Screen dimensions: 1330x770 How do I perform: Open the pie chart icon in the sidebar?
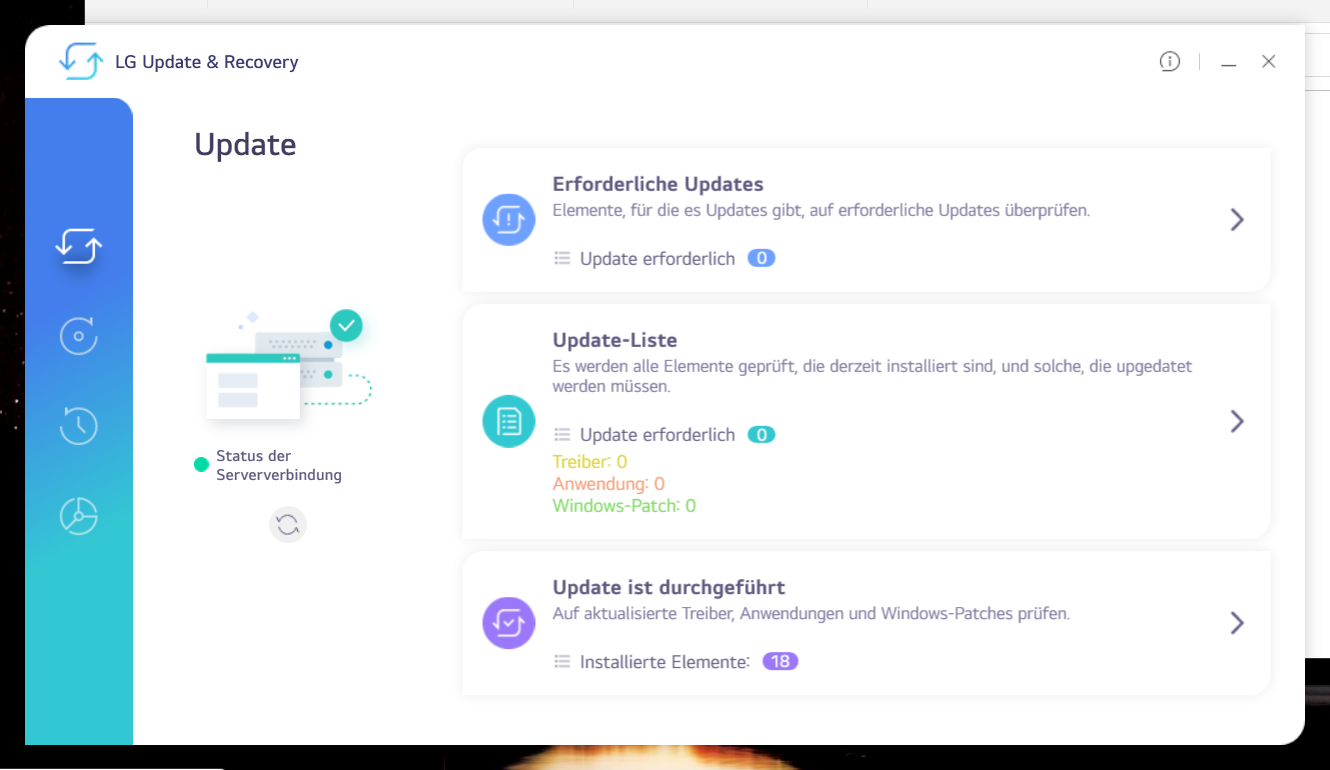79,516
